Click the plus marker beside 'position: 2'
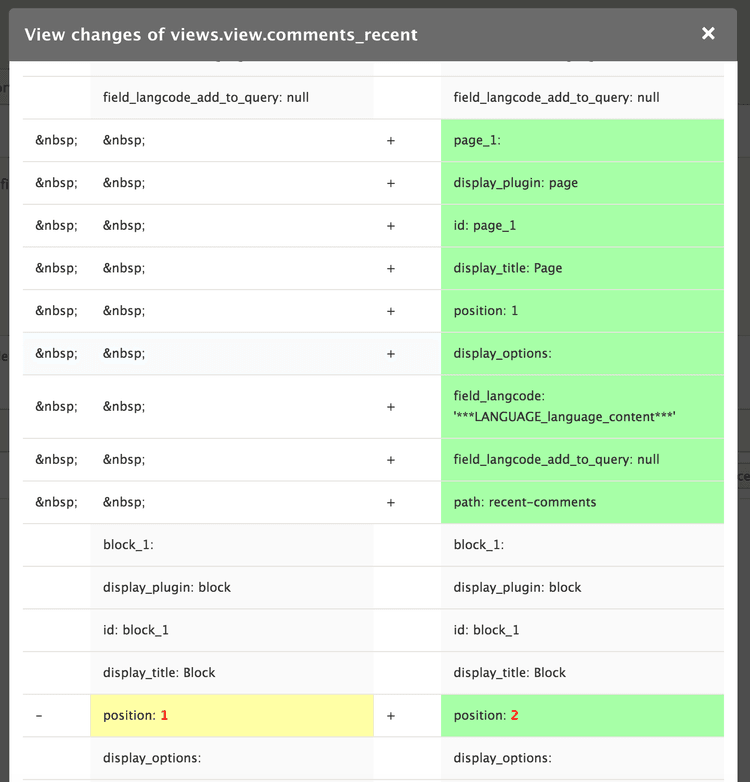The height and width of the screenshot is (782, 750). pos(391,716)
